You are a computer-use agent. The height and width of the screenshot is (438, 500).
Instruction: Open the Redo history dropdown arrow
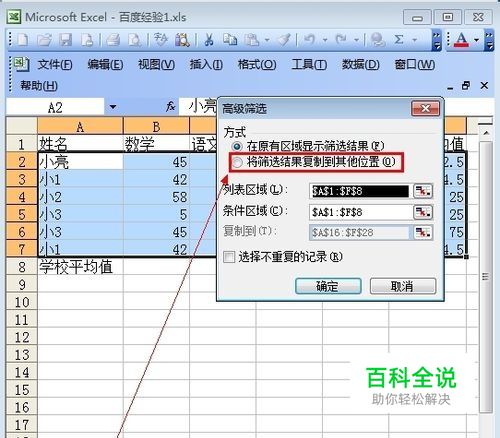pyautogui.click(x=356, y=40)
